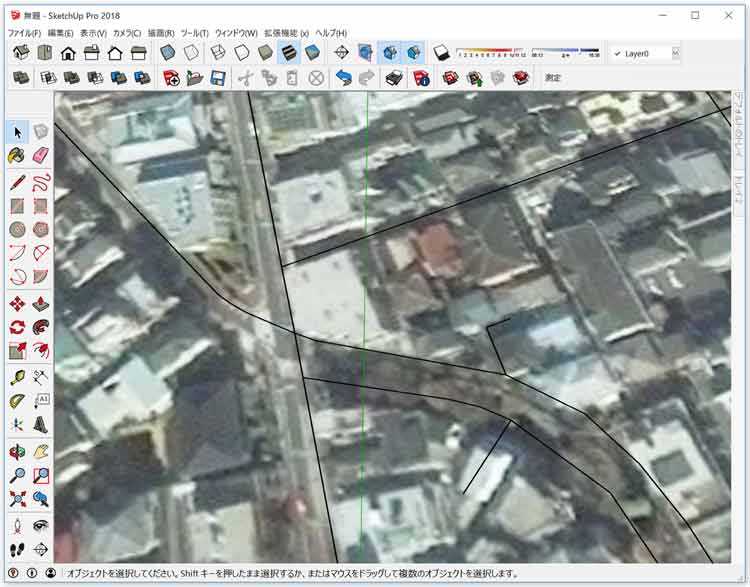
Task: Pick the Tape Measure tool
Action: click(18, 378)
